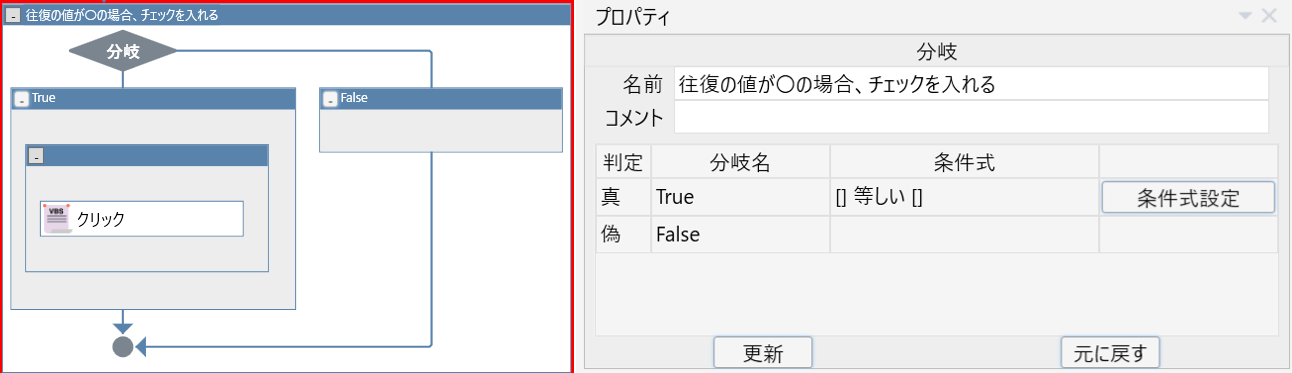Screen dimensions: 1292x373
Task: Collapse the True branch box
Action: tap(21, 98)
